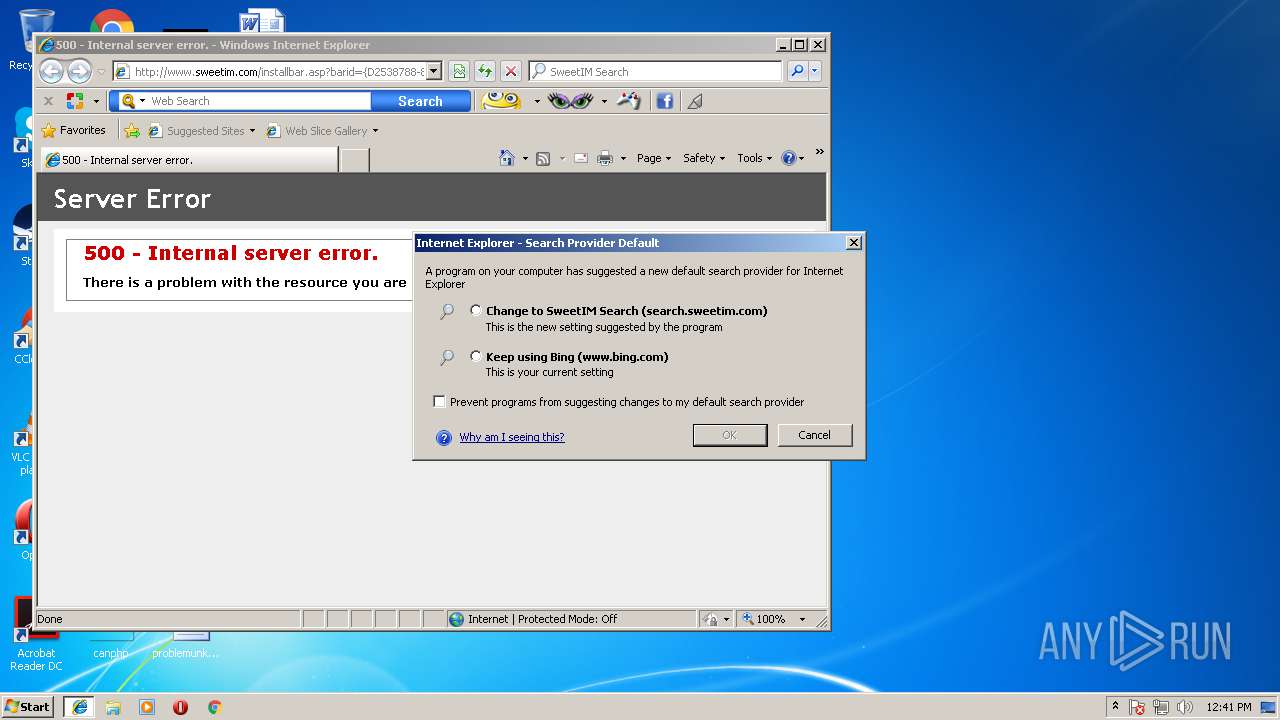The width and height of the screenshot is (1280, 720).
Task: Check Prevent programs from suggesting changes
Action: coord(439,402)
